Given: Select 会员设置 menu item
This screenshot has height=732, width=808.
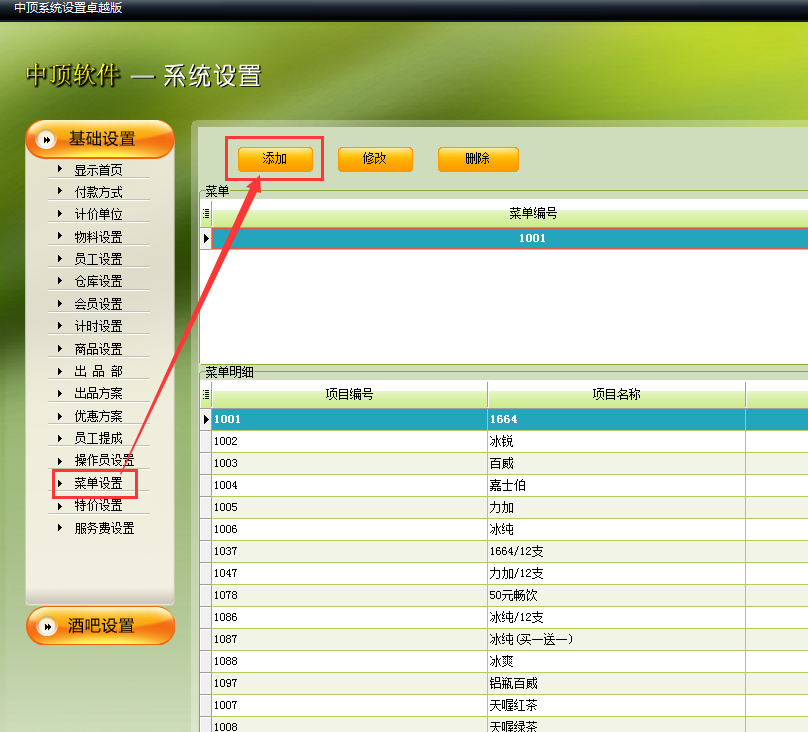Looking at the screenshot, I should (98, 304).
